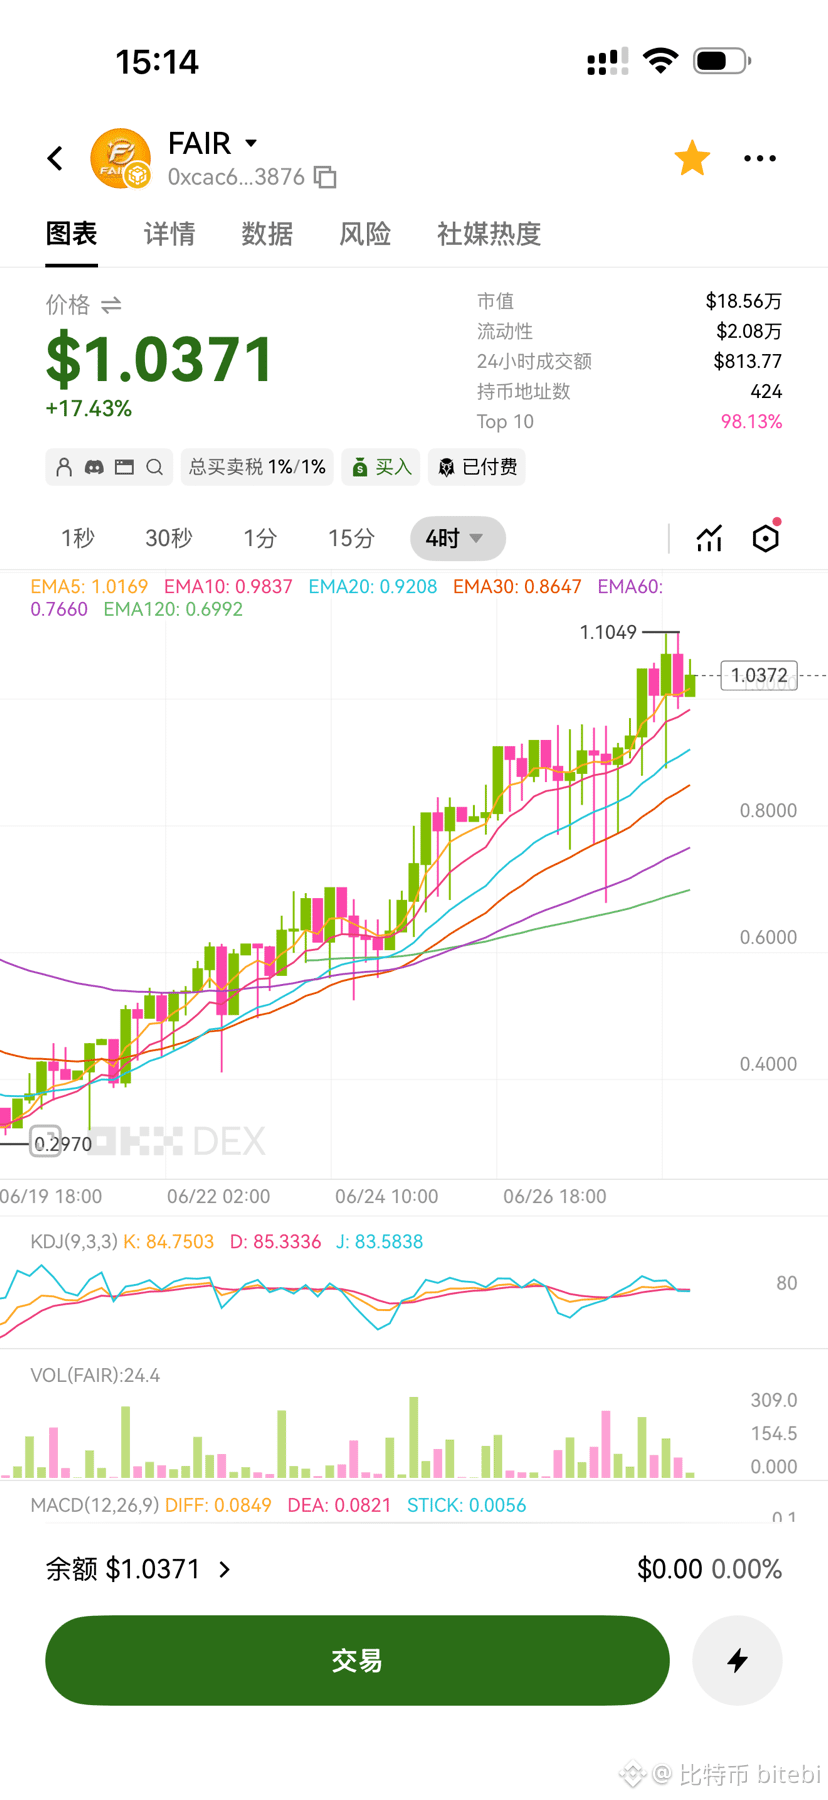
Task: Tap the 总买卖税 1%/1% tag
Action: pos(257,467)
